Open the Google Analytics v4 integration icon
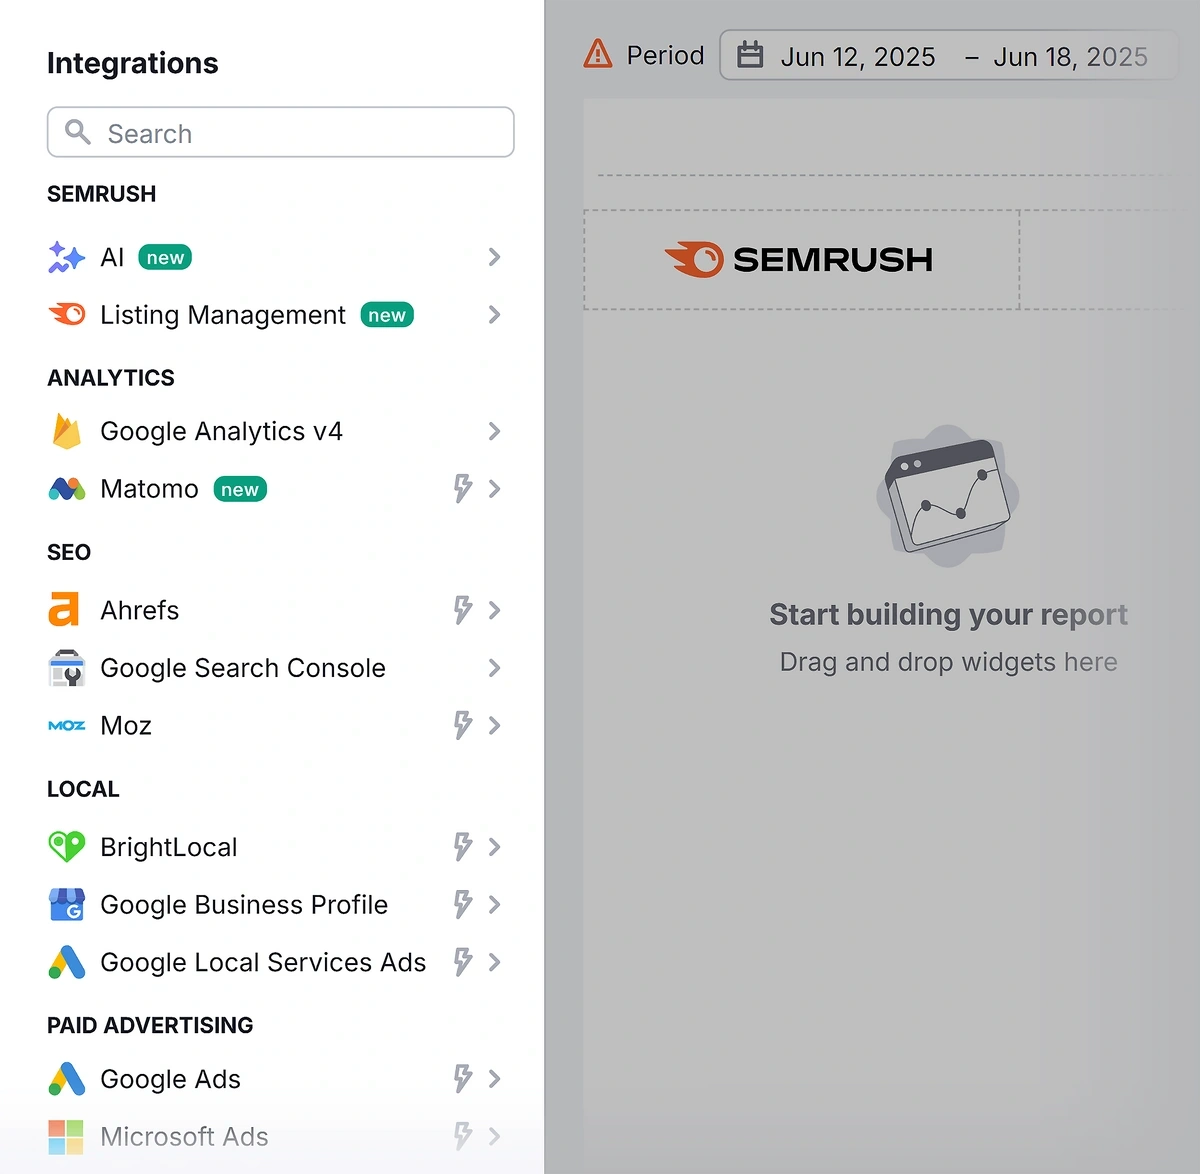Image resolution: width=1200 pixels, height=1174 pixels. coord(66,431)
